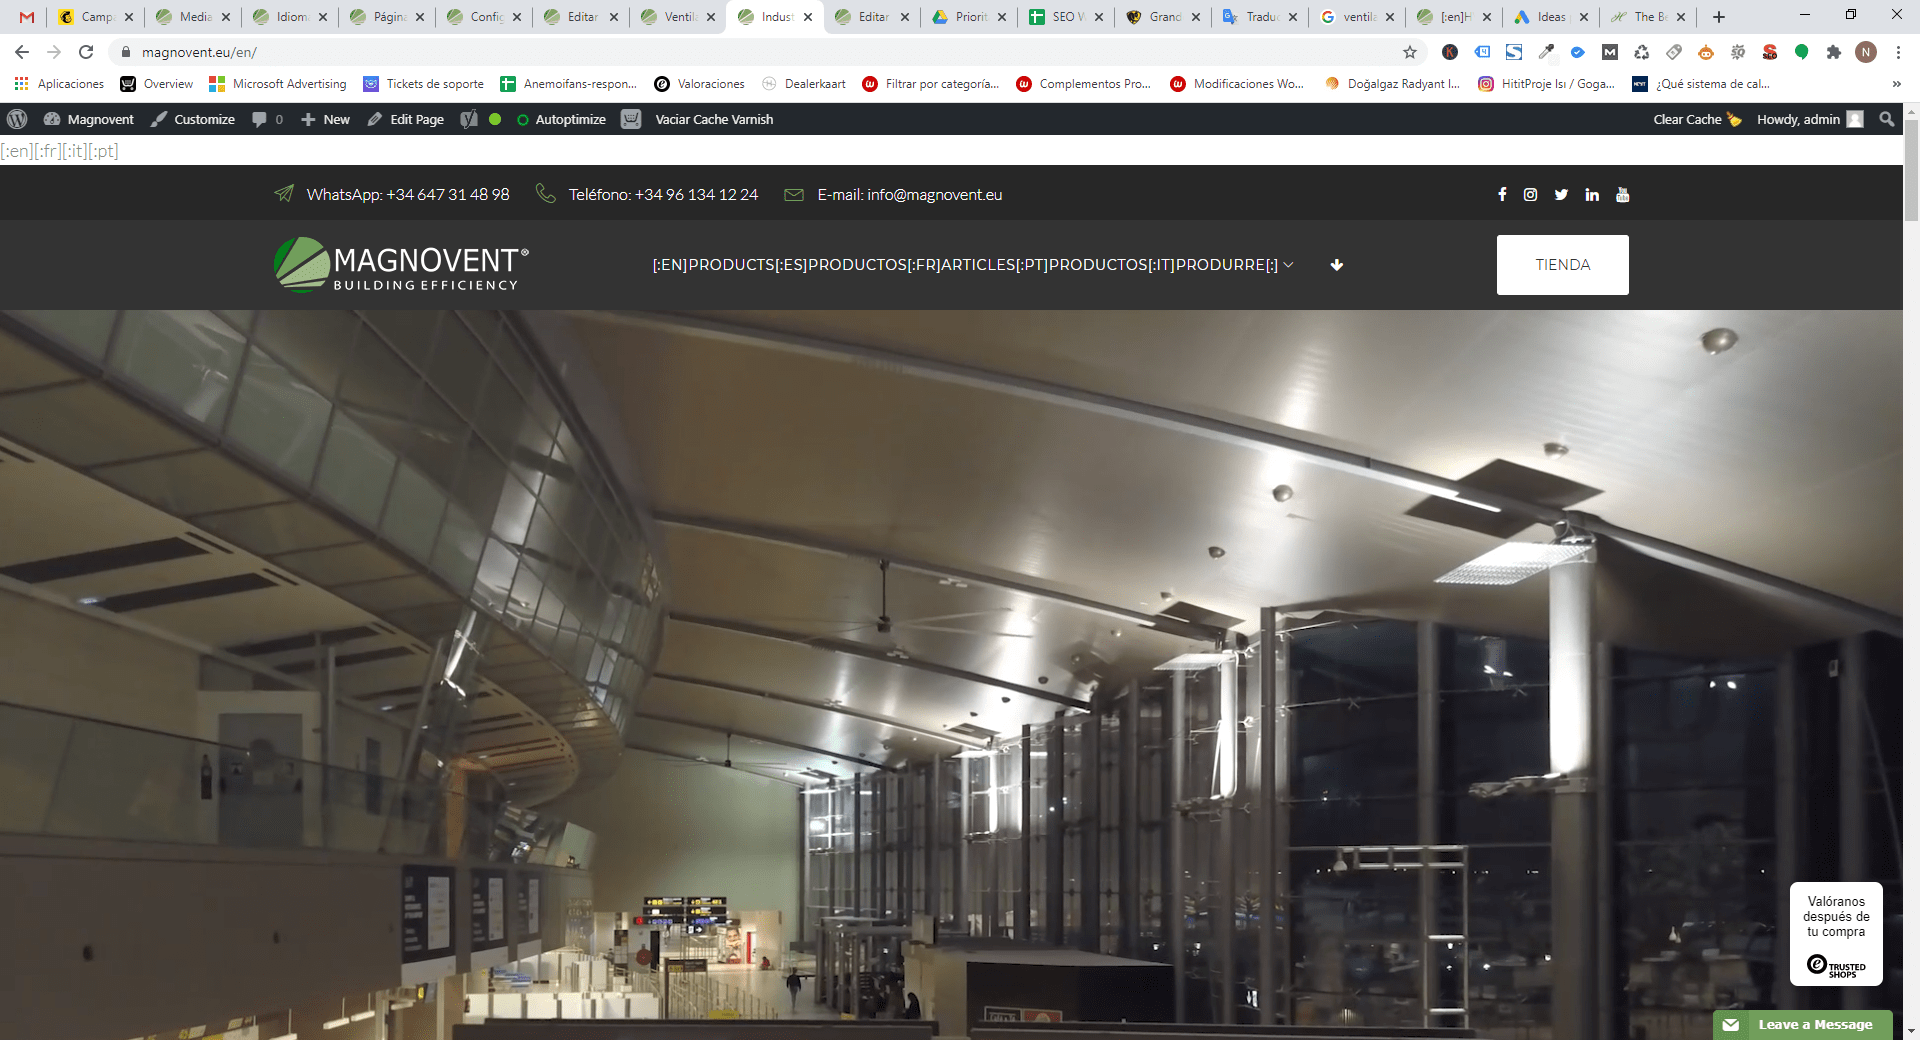Go back with the browser back arrow

tap(22, 52)
